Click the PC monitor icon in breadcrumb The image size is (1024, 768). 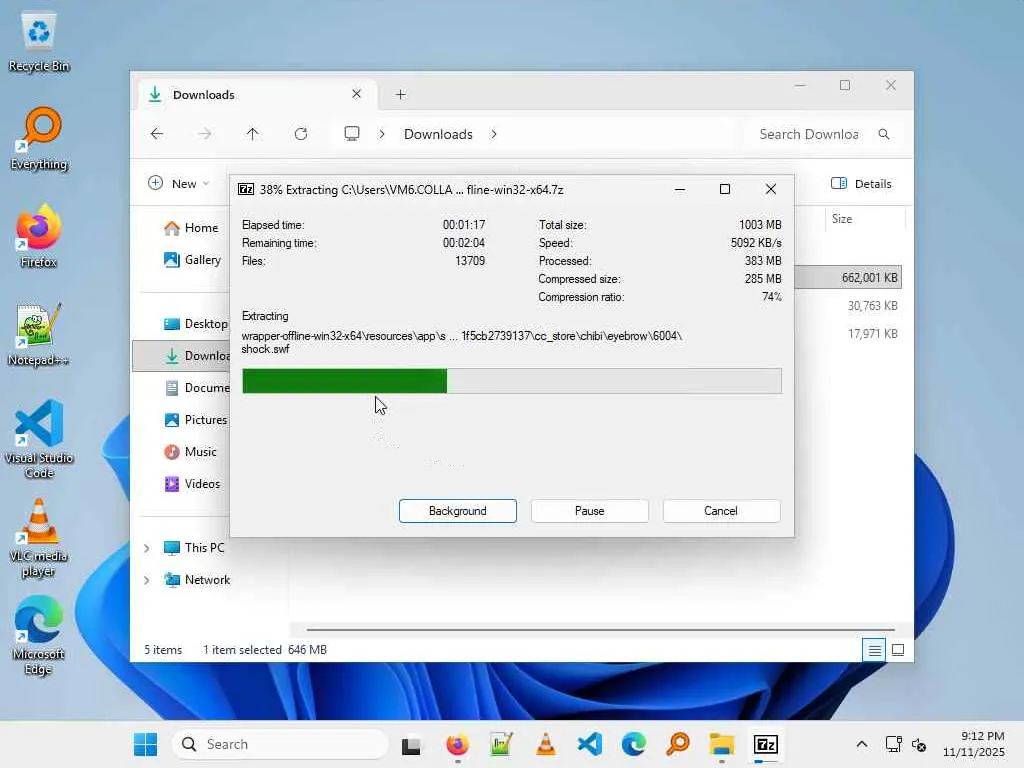352,134
